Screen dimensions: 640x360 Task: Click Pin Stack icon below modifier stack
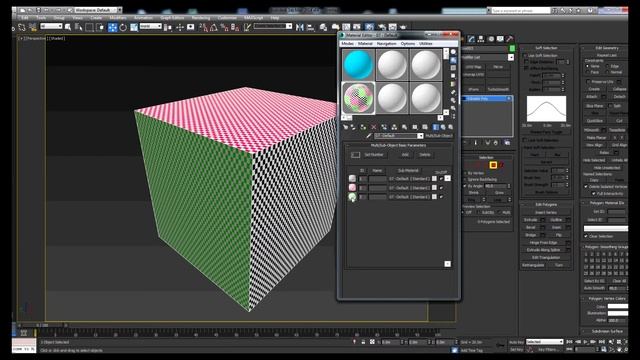465,143
